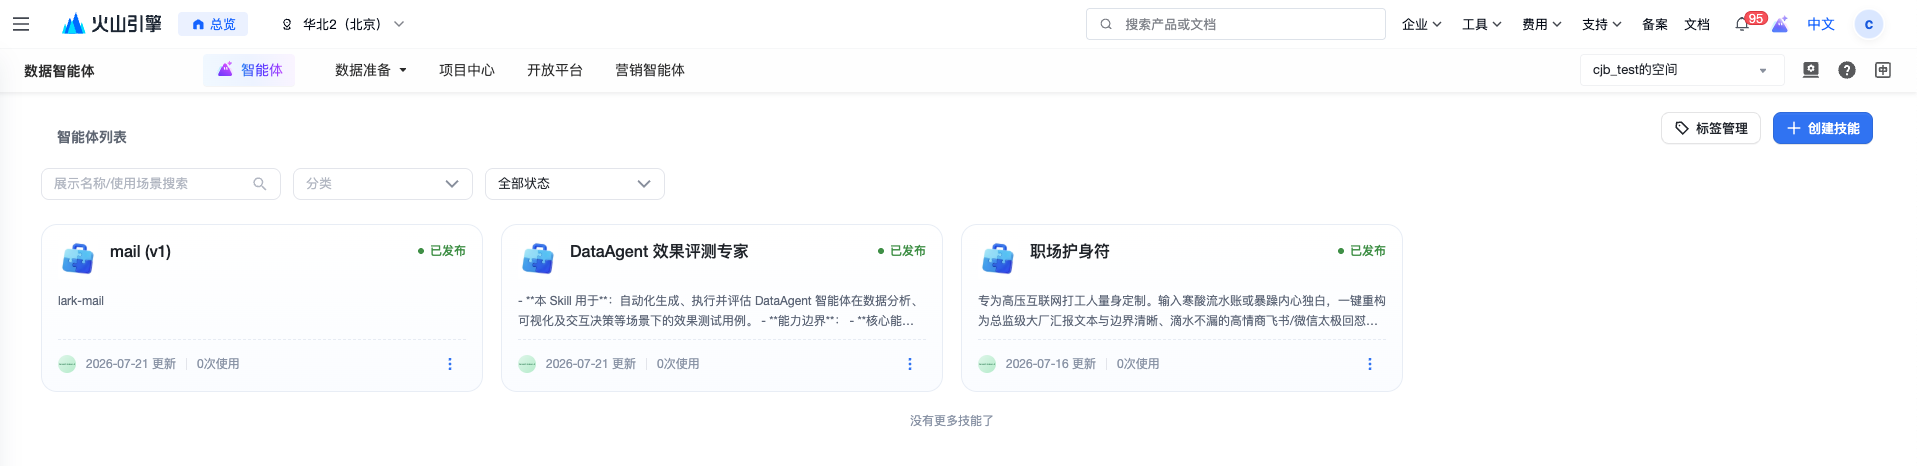Open the user avatar menu

click(1868, 24)
